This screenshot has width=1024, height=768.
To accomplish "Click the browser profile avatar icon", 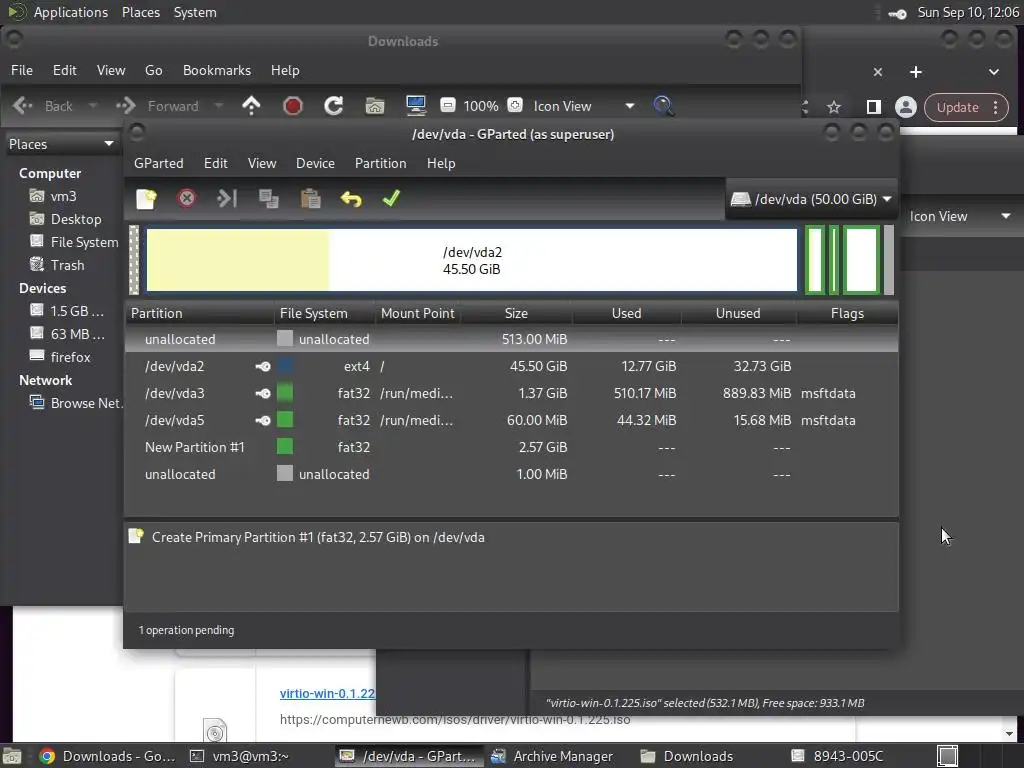I will [x=906, y=107].
